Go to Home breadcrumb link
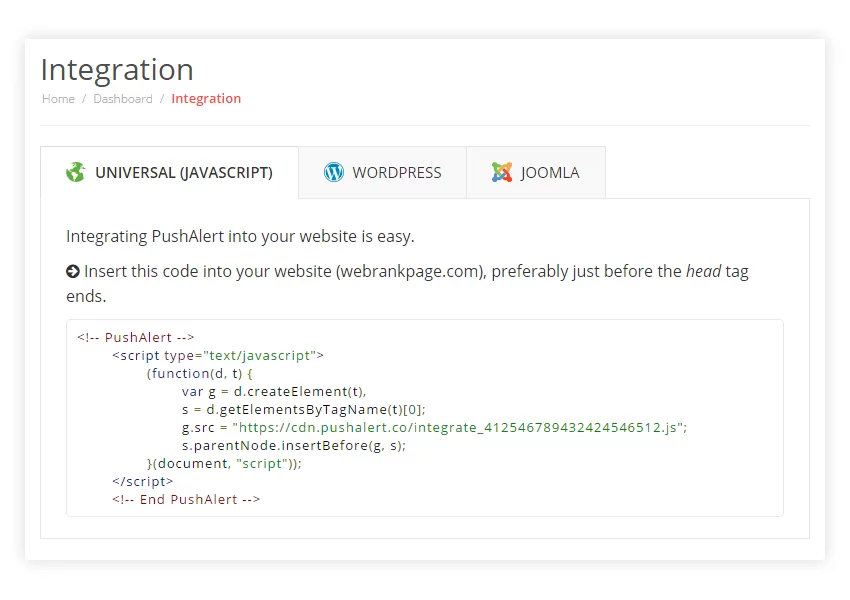 pos(58,99)
